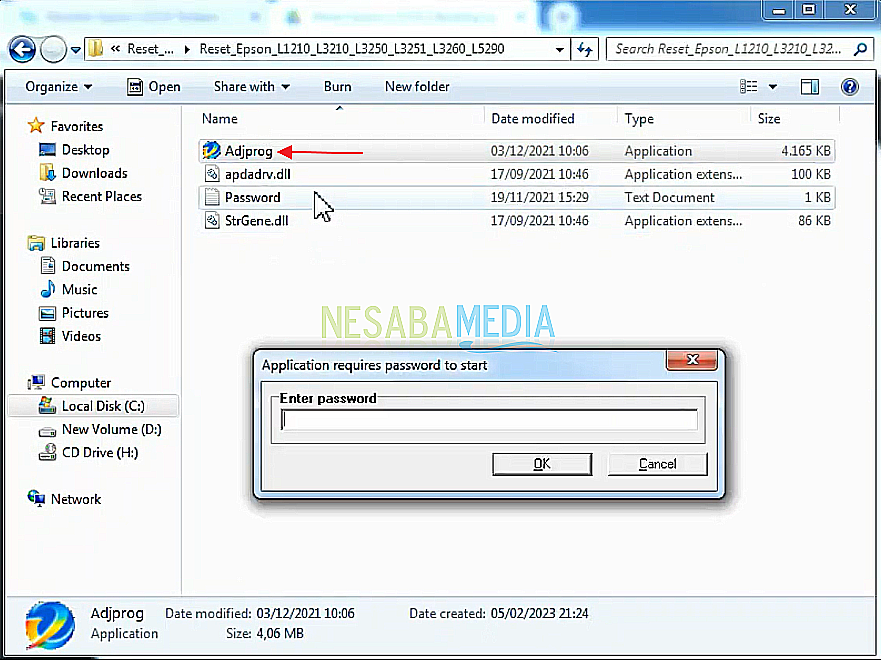Image resolution: width=881 pixels, height=660 pixels.
Task: Click the Help question mark icon
Action: [850, 87]
